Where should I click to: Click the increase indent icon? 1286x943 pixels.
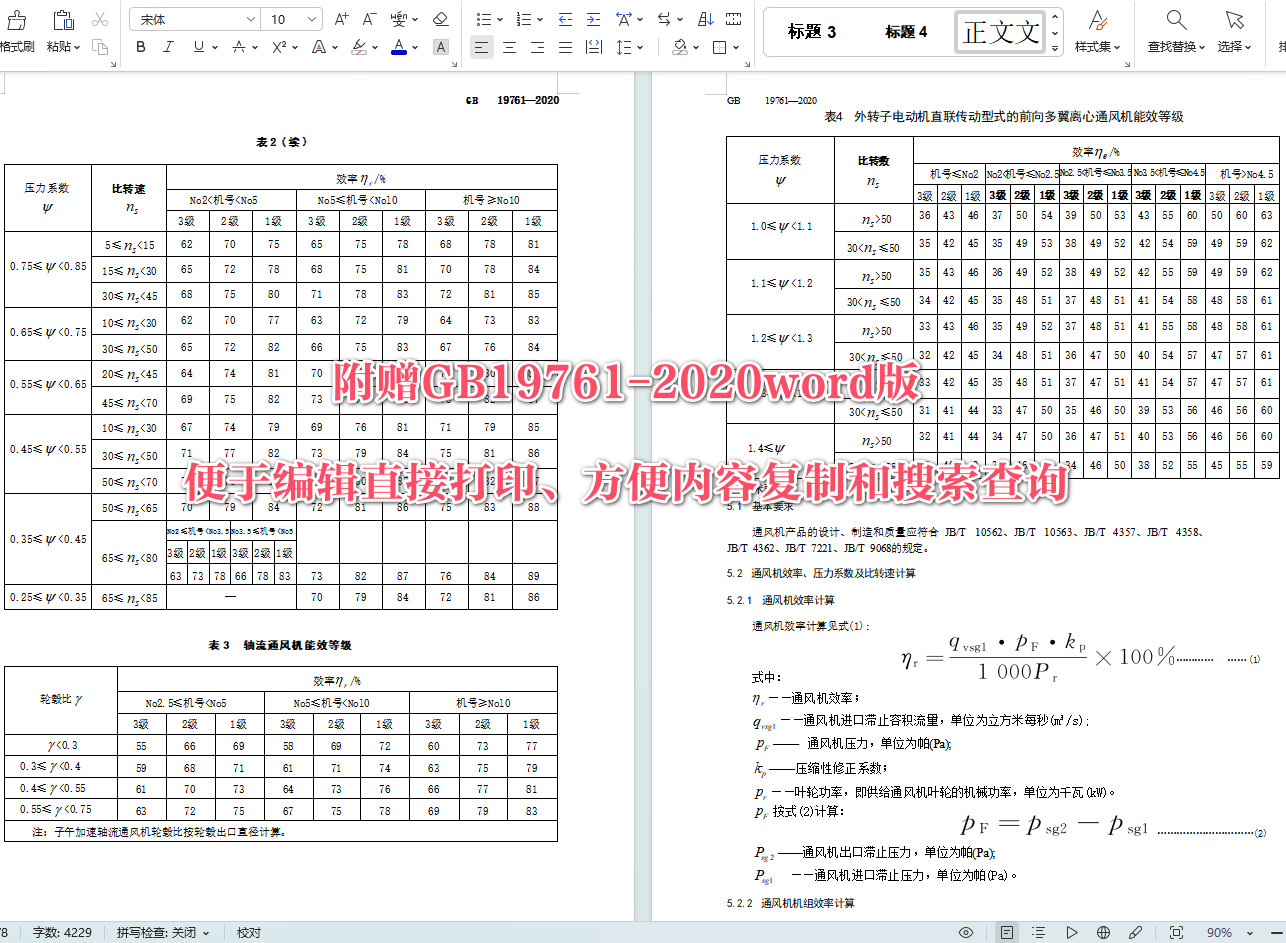pos(593,18)
